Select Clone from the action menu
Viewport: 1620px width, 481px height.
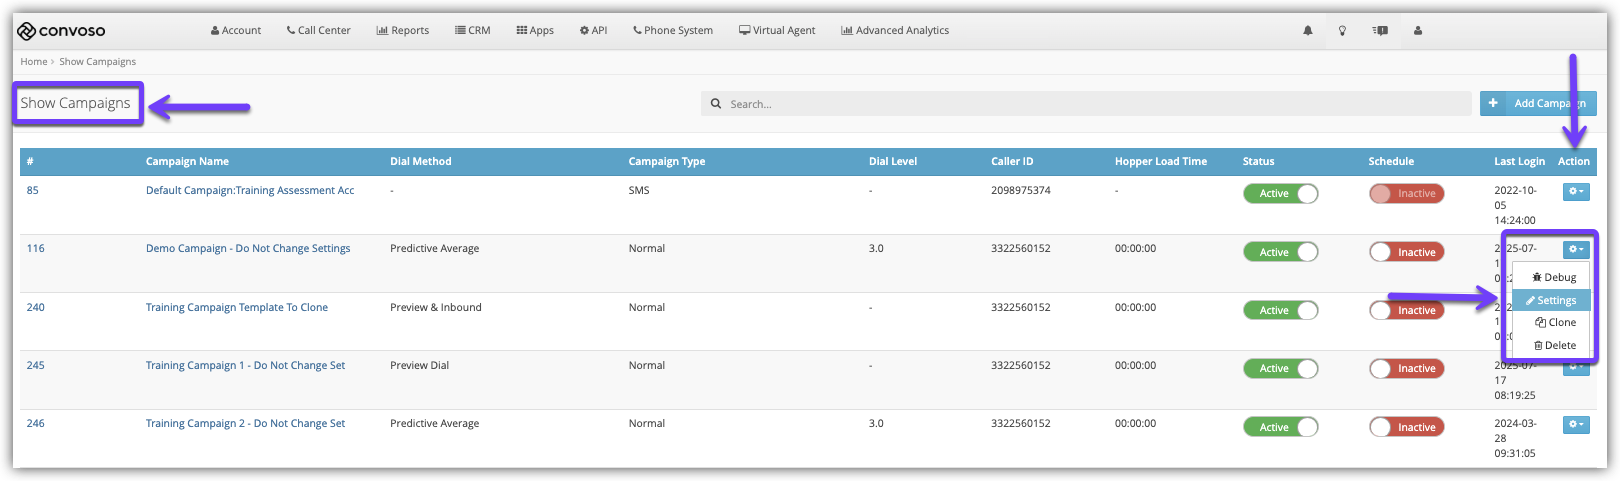[x=1555, y=322]
